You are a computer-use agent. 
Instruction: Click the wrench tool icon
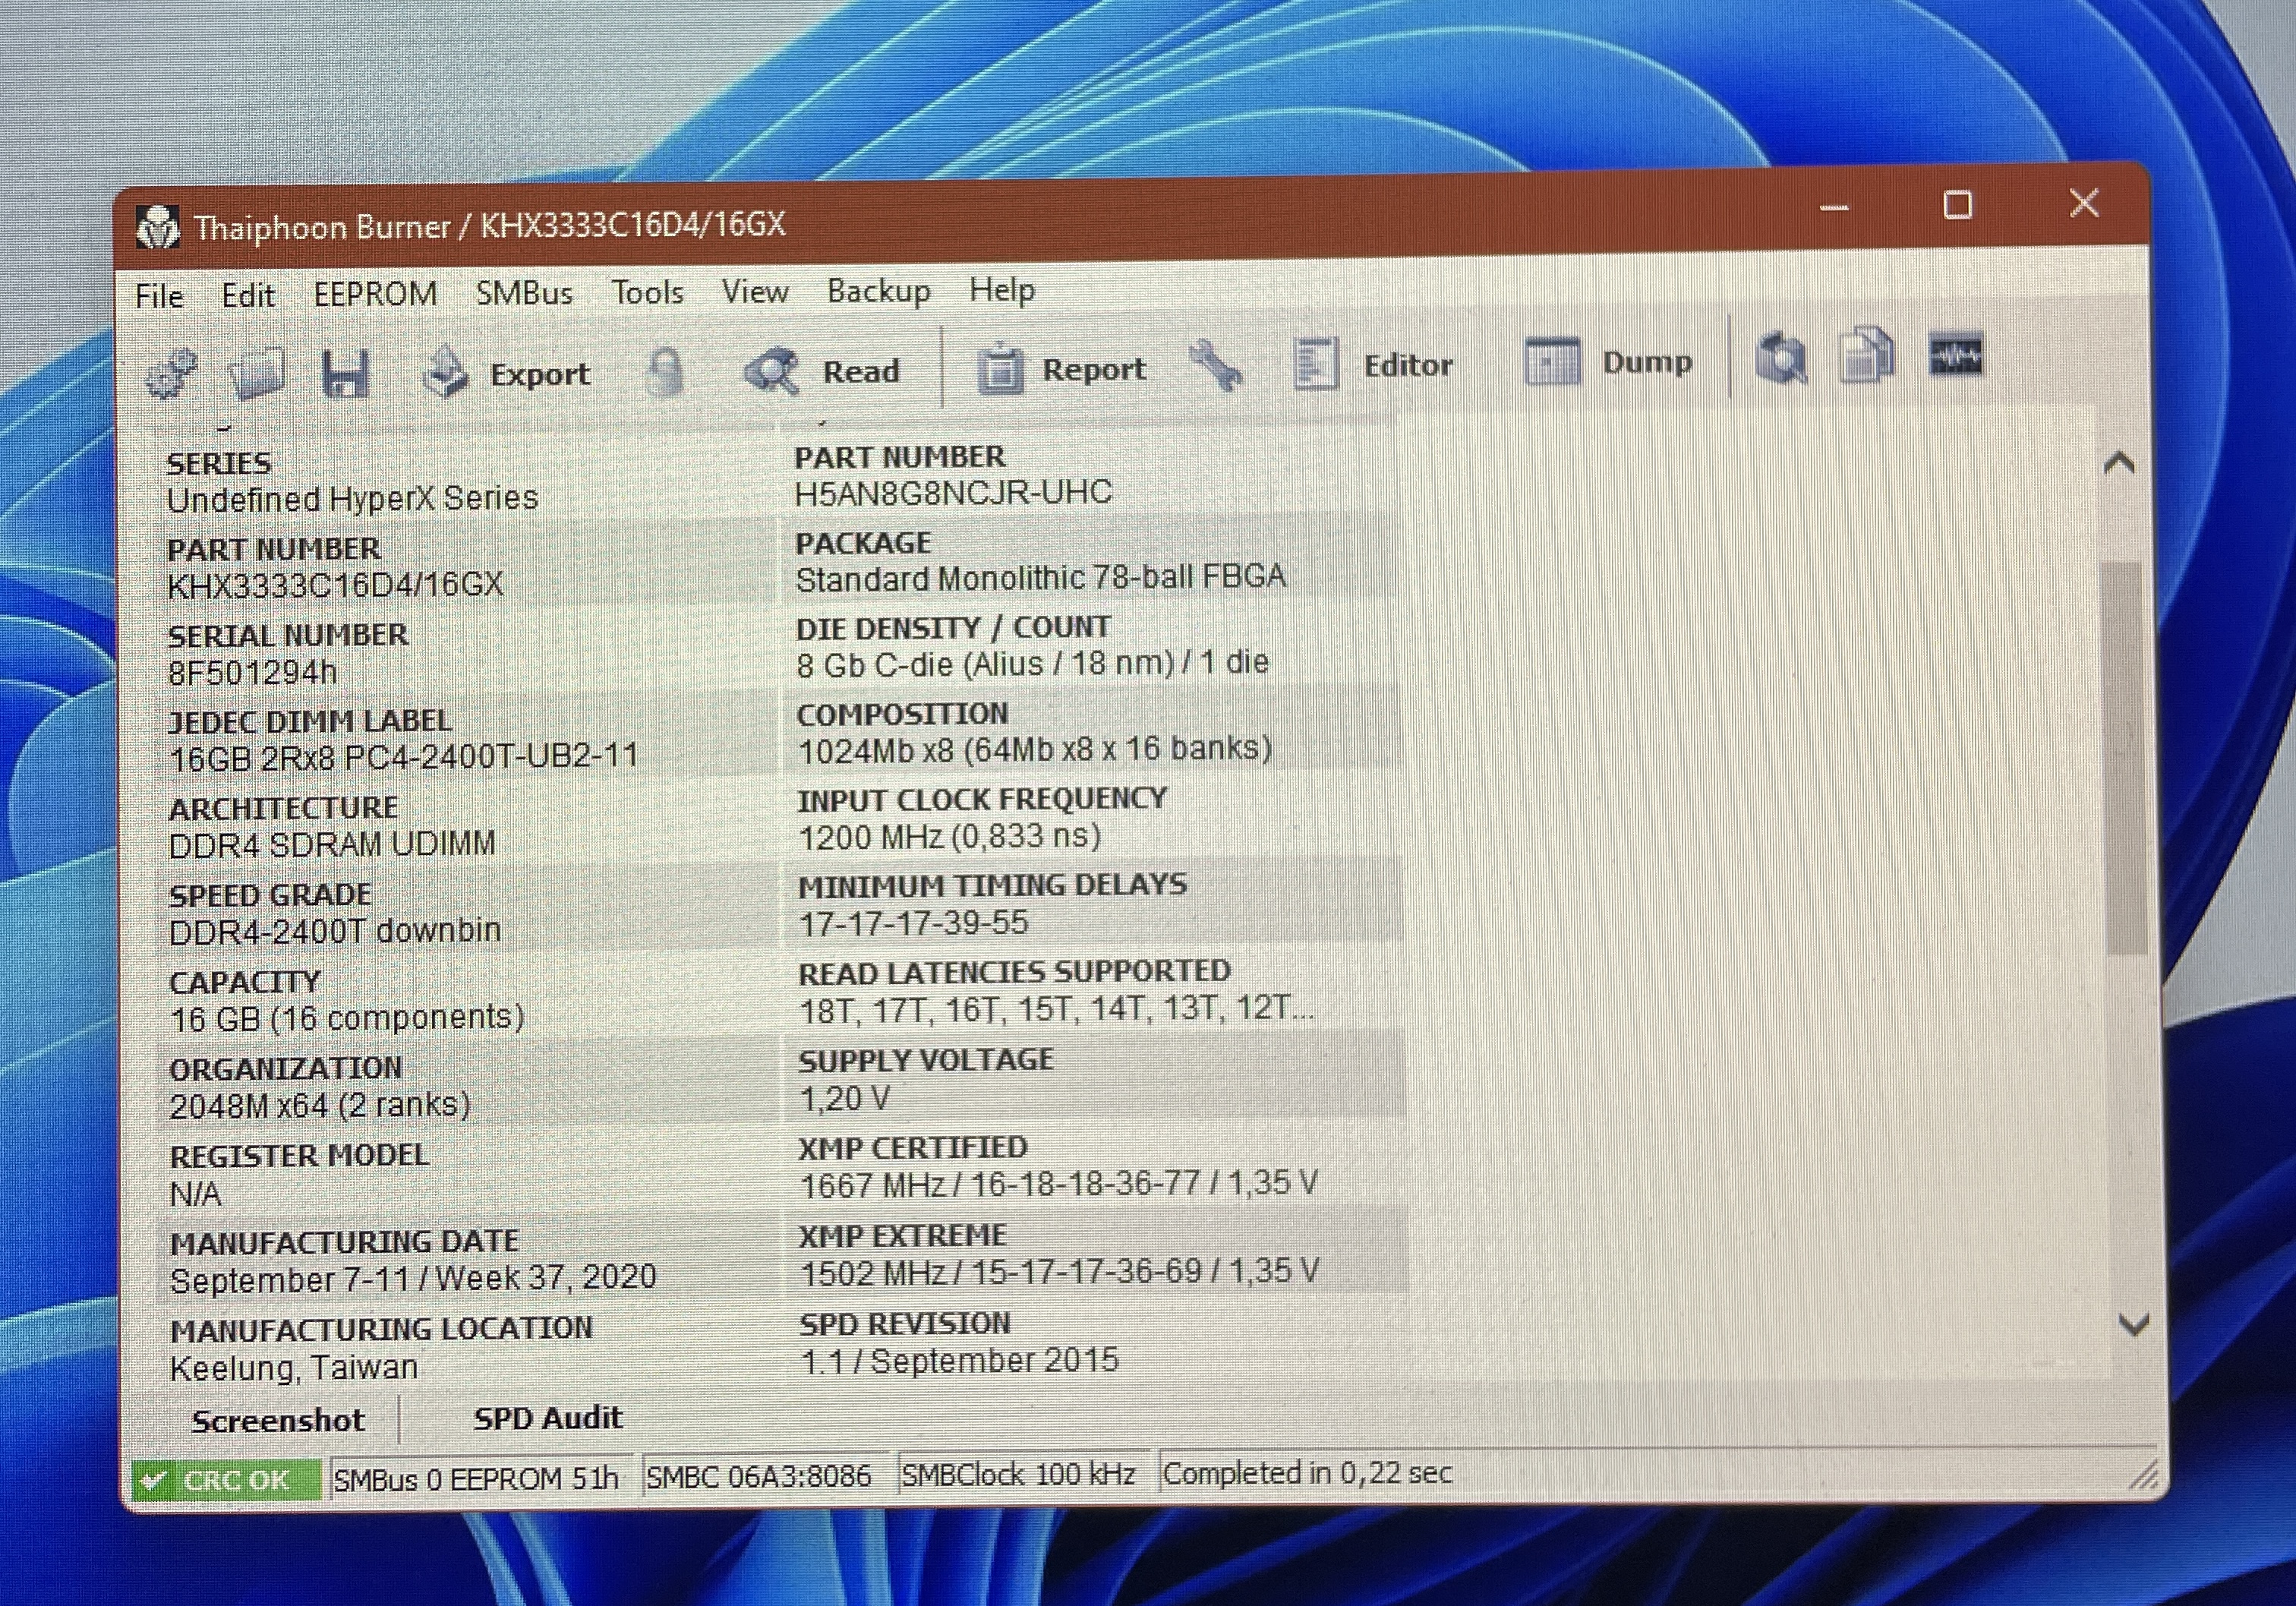(x=1217, y=366)
